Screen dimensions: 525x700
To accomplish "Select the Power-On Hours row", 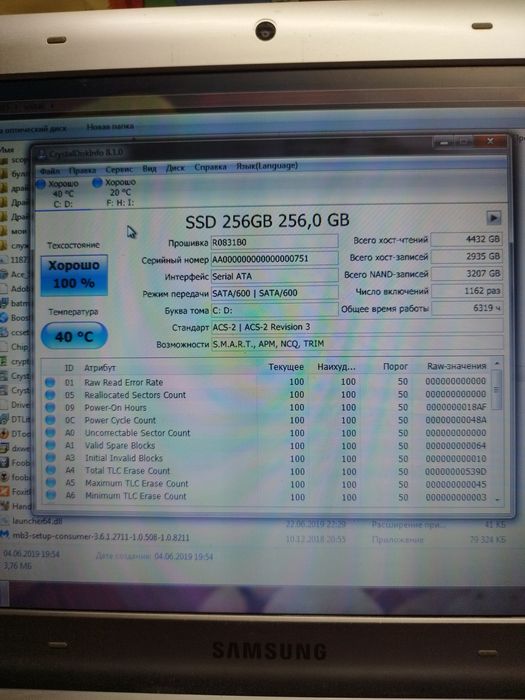I will (267, 407).
